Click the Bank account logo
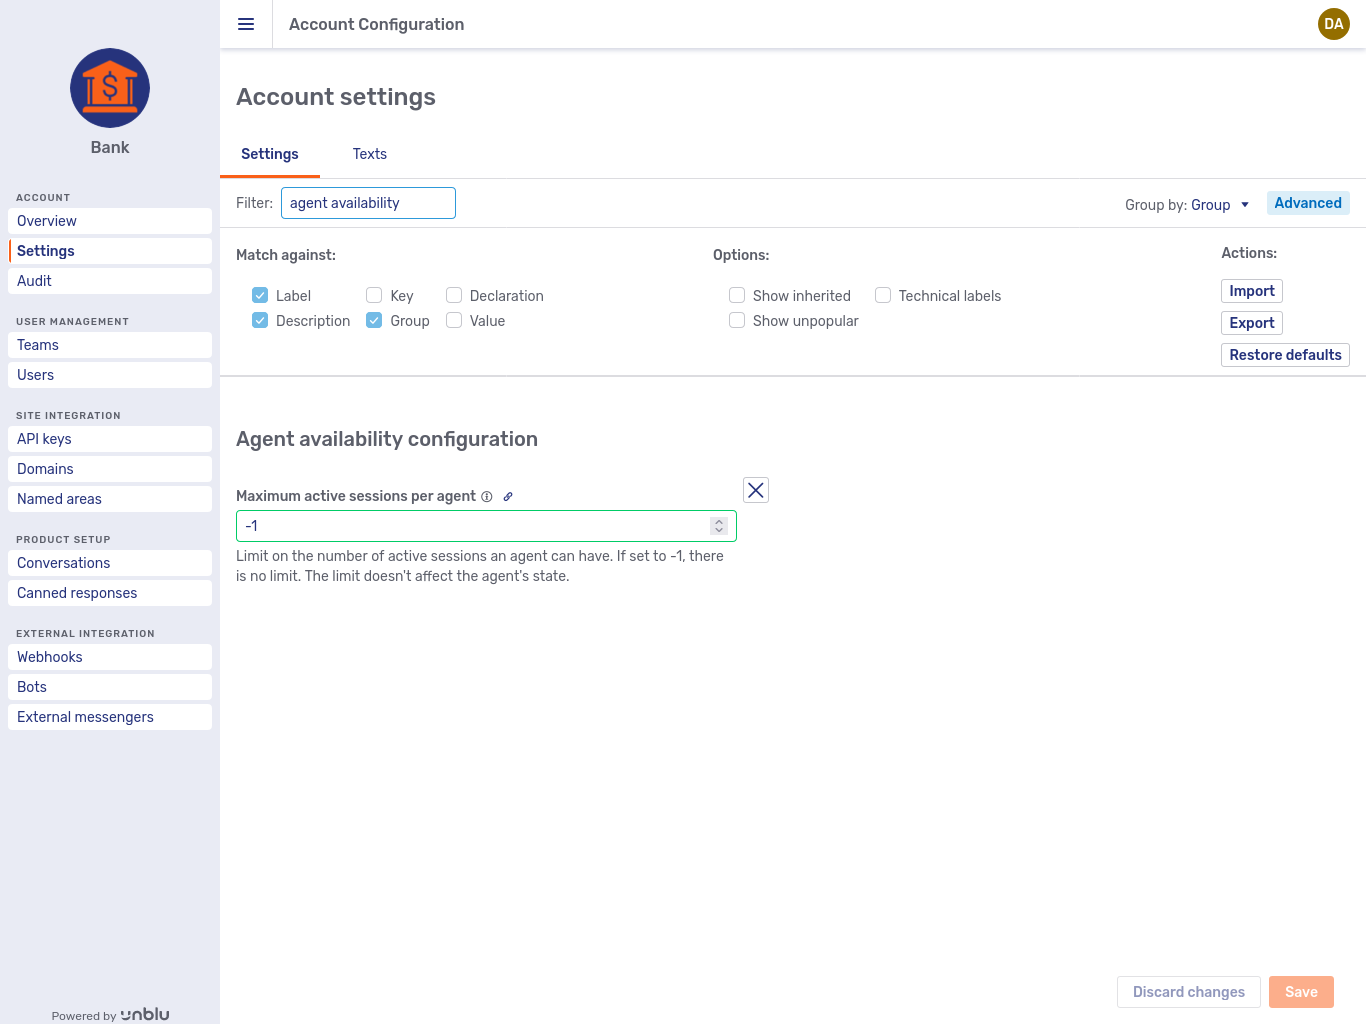The width and height of the screenshot is (1366, 1024). pyautogui.click(x=109, y=88)
